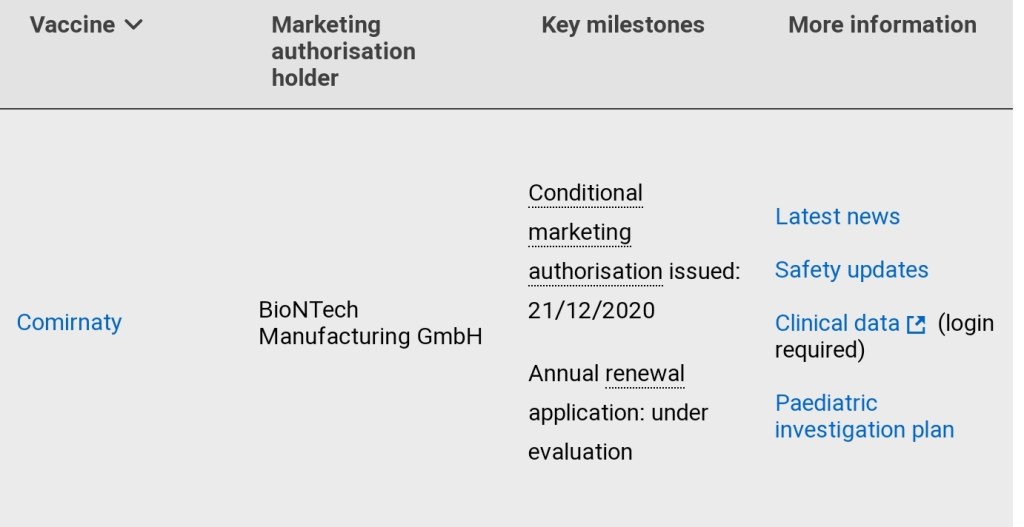Click the underlined renewal glossary term
This screenshot has width=1024, height=527.
coord(645,374)
